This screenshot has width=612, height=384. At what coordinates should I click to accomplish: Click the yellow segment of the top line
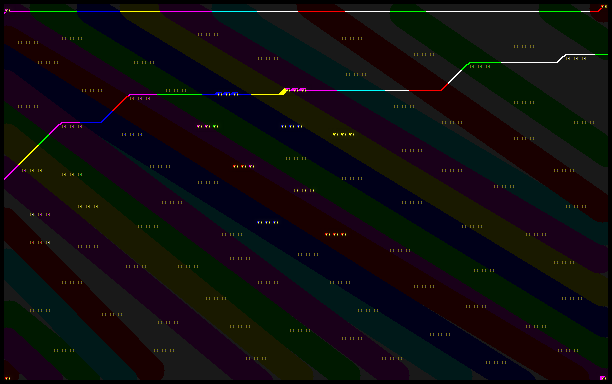140,11
